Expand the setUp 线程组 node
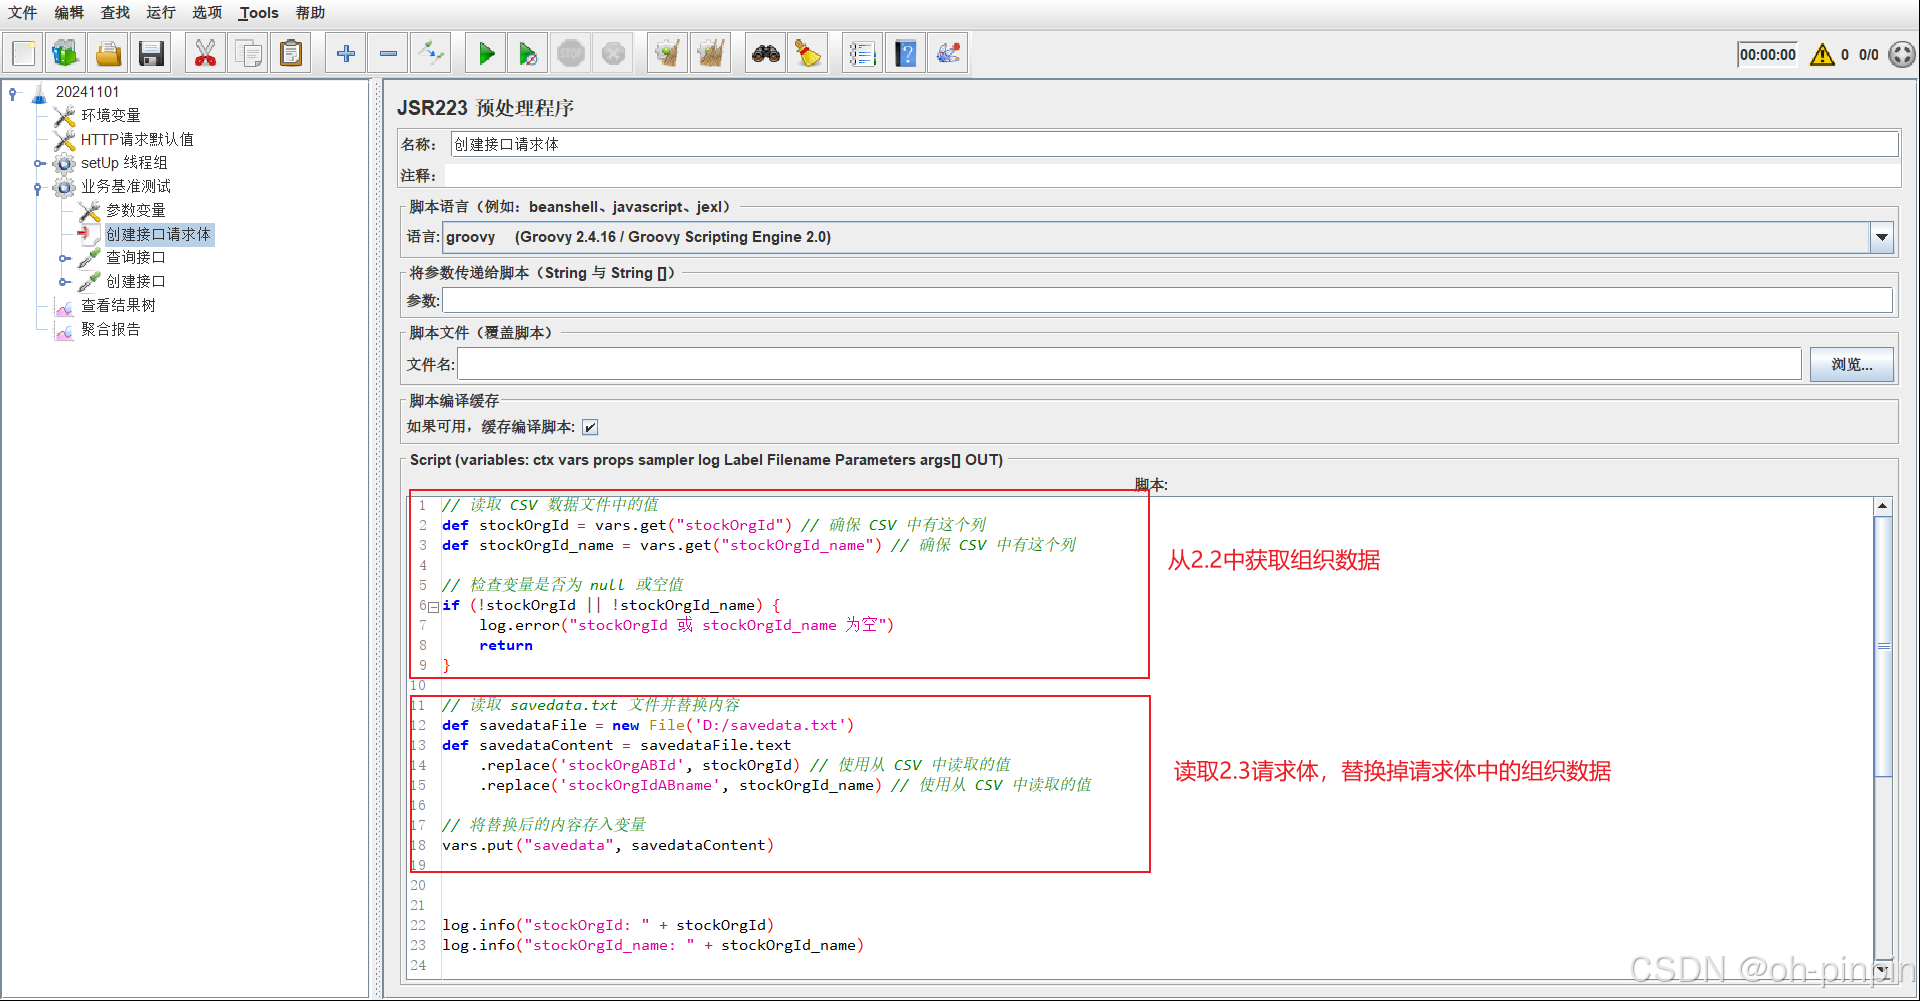The height and width of the screenshot is (1001, 1920). (39, 163)
